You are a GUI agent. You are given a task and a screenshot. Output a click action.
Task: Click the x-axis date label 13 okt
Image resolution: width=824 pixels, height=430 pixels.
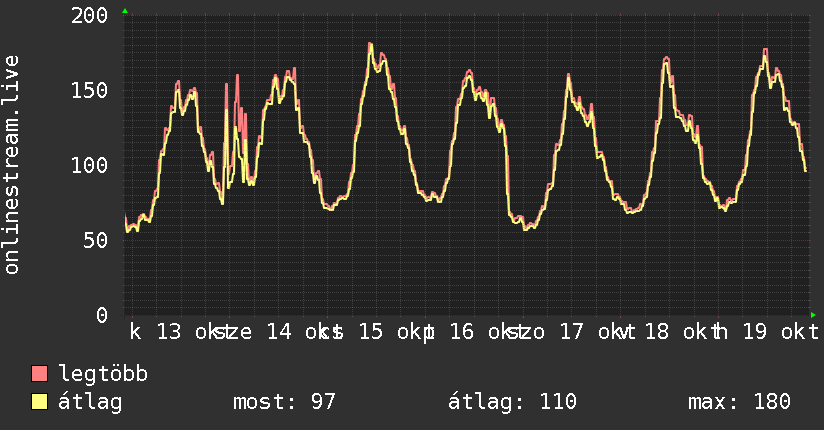192,332
